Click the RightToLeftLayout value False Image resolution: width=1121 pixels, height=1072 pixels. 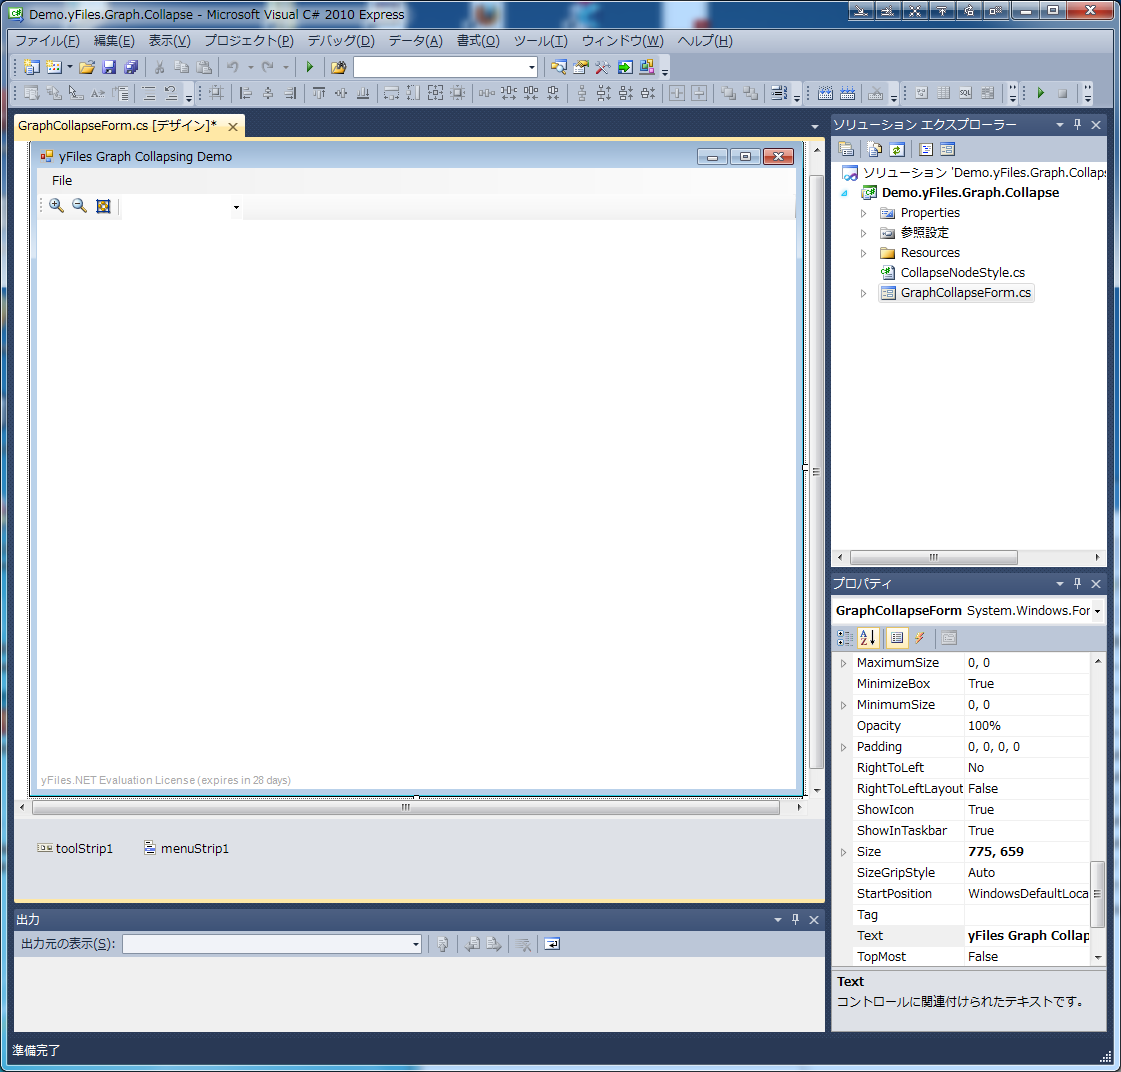pyautogui.click(x=1027, y=789)
